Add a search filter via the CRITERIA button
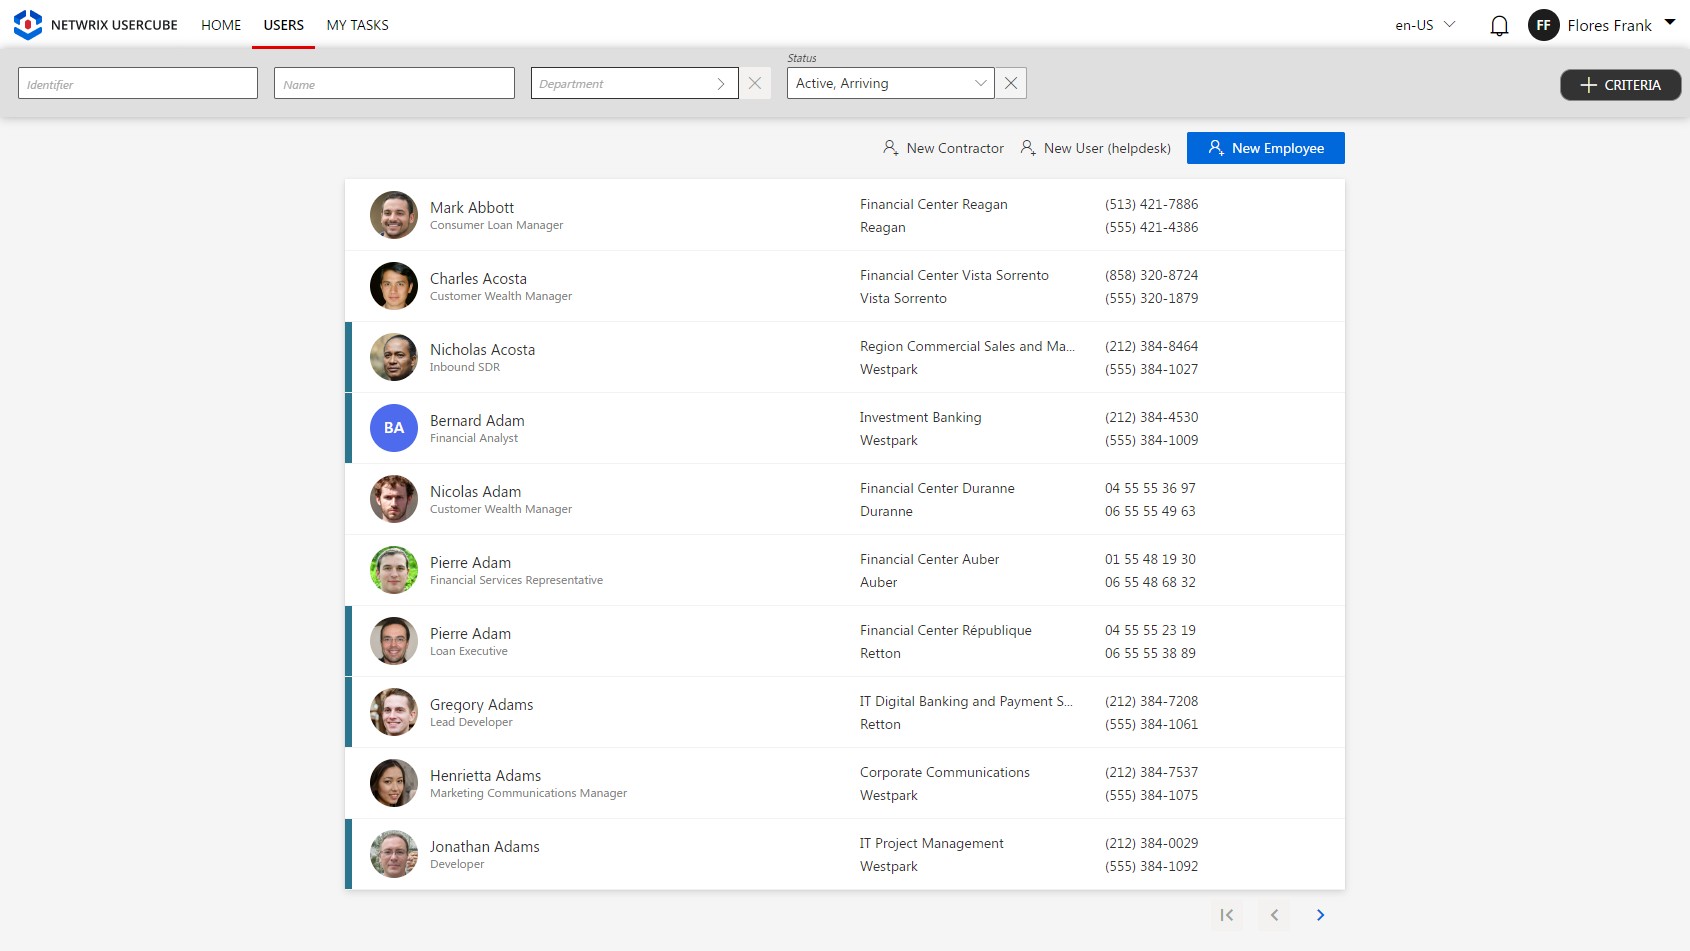The height and width of the screenshot is (951, 1690). [1619, 85]
